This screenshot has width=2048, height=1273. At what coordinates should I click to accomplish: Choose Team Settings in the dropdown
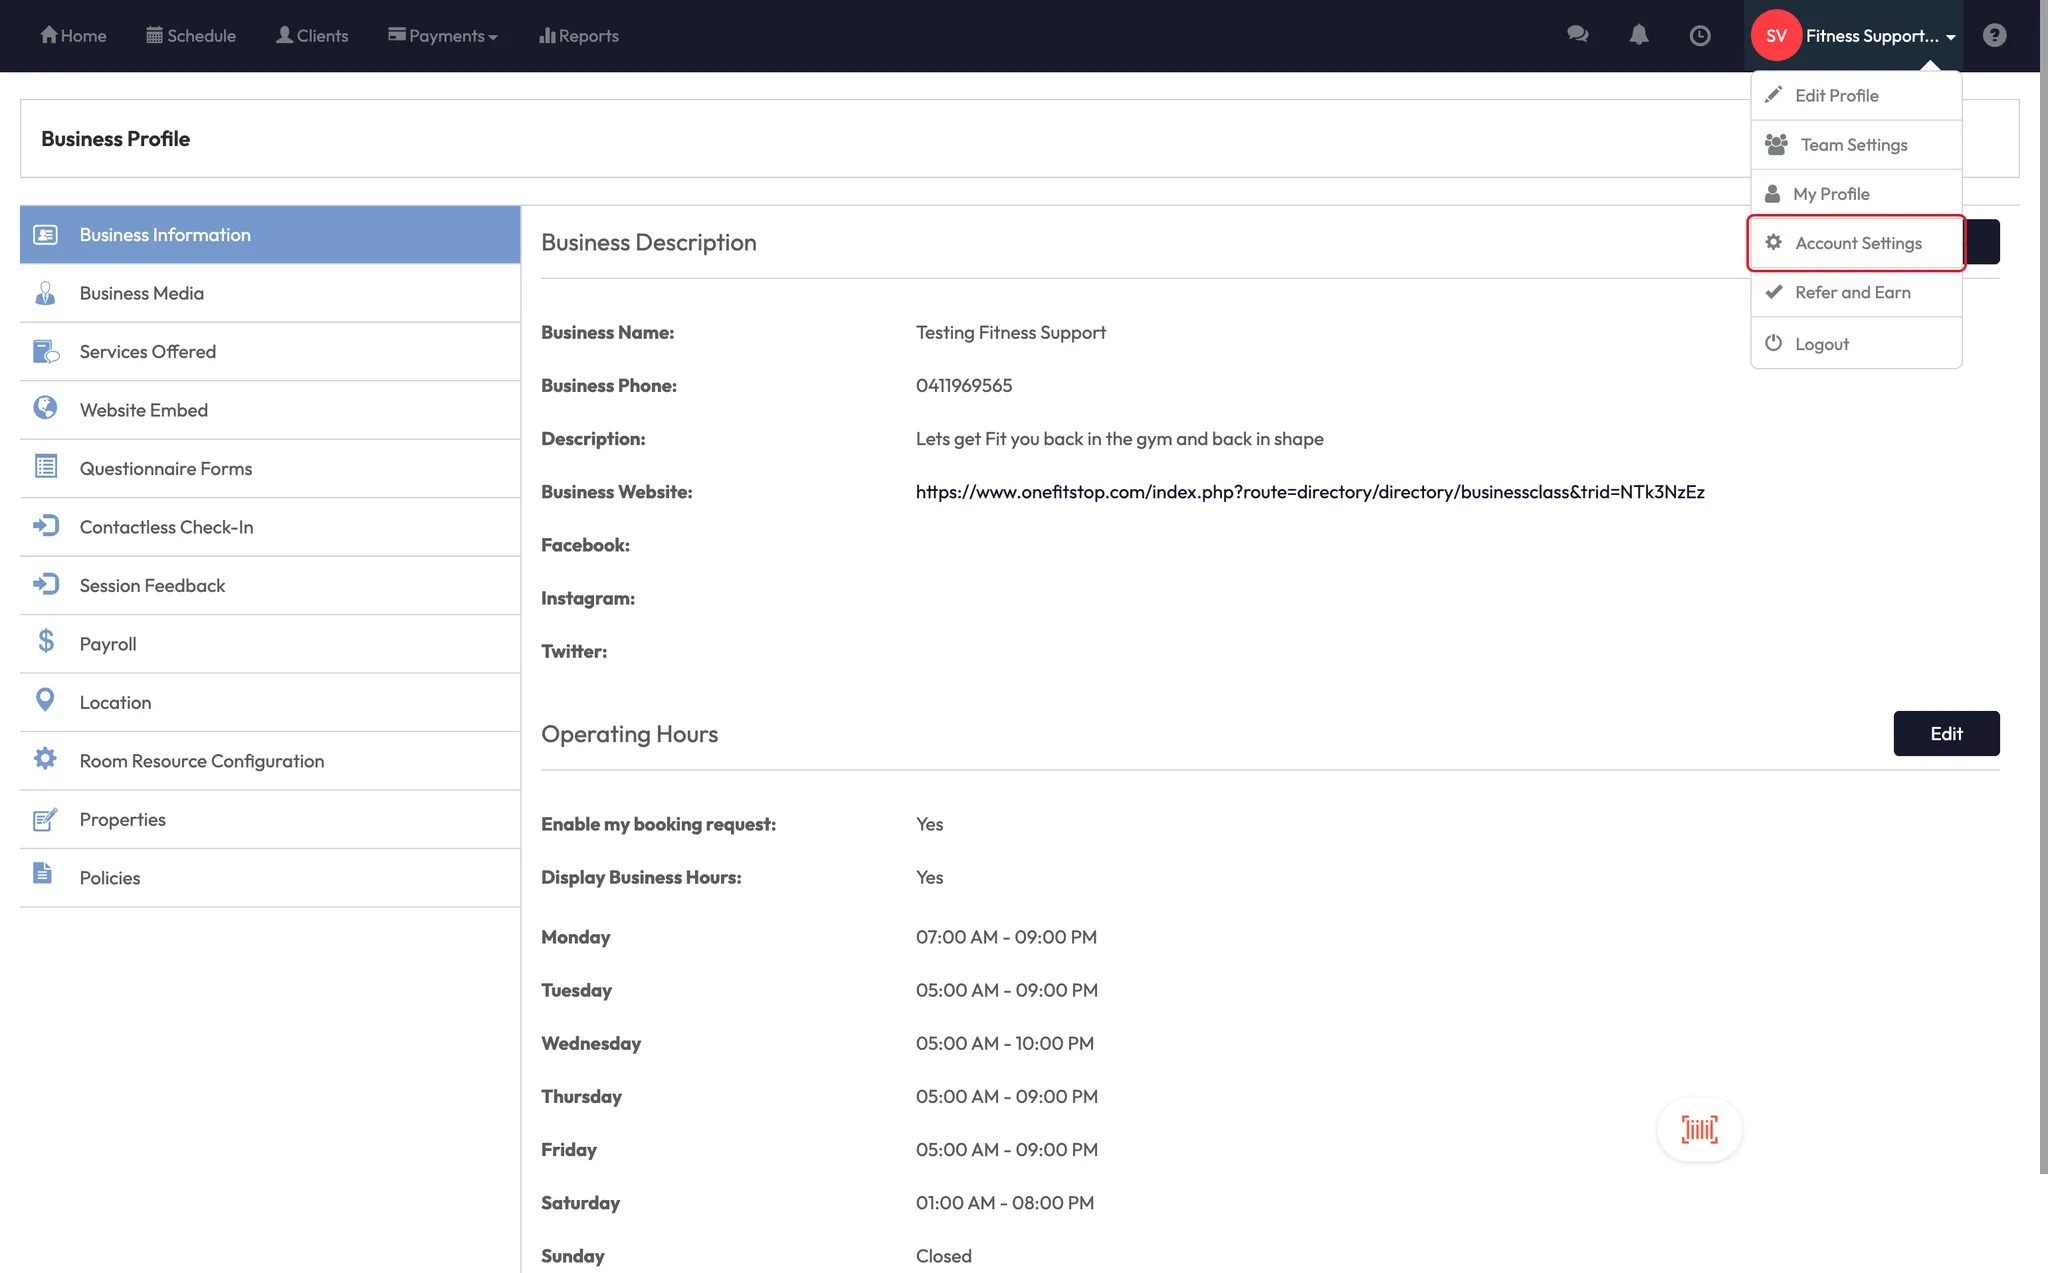pos(1853,145)
